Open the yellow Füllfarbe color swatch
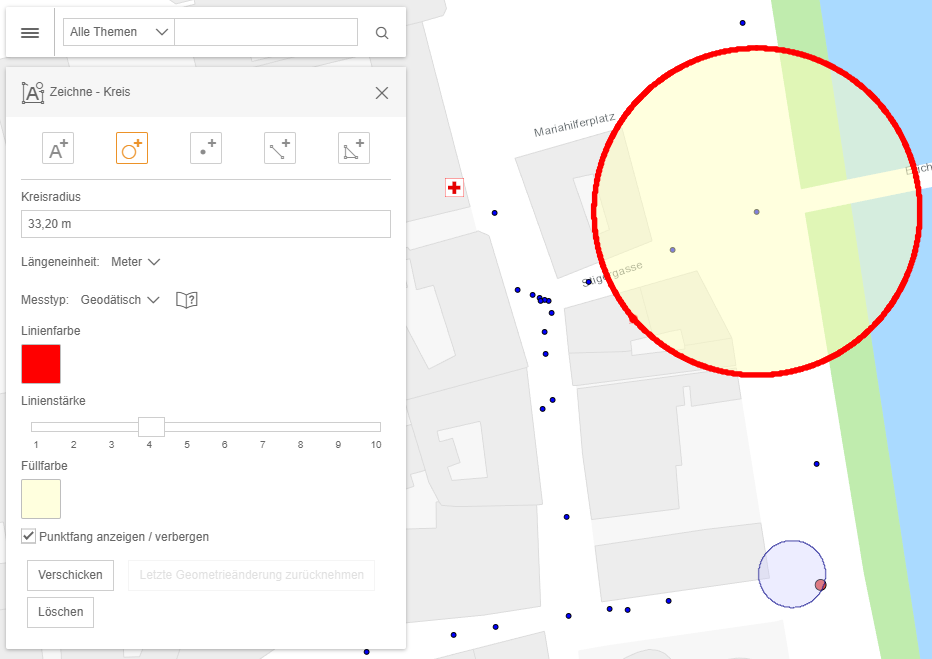Viewport: 932px width, 659px height. click(x=41, y=499)
